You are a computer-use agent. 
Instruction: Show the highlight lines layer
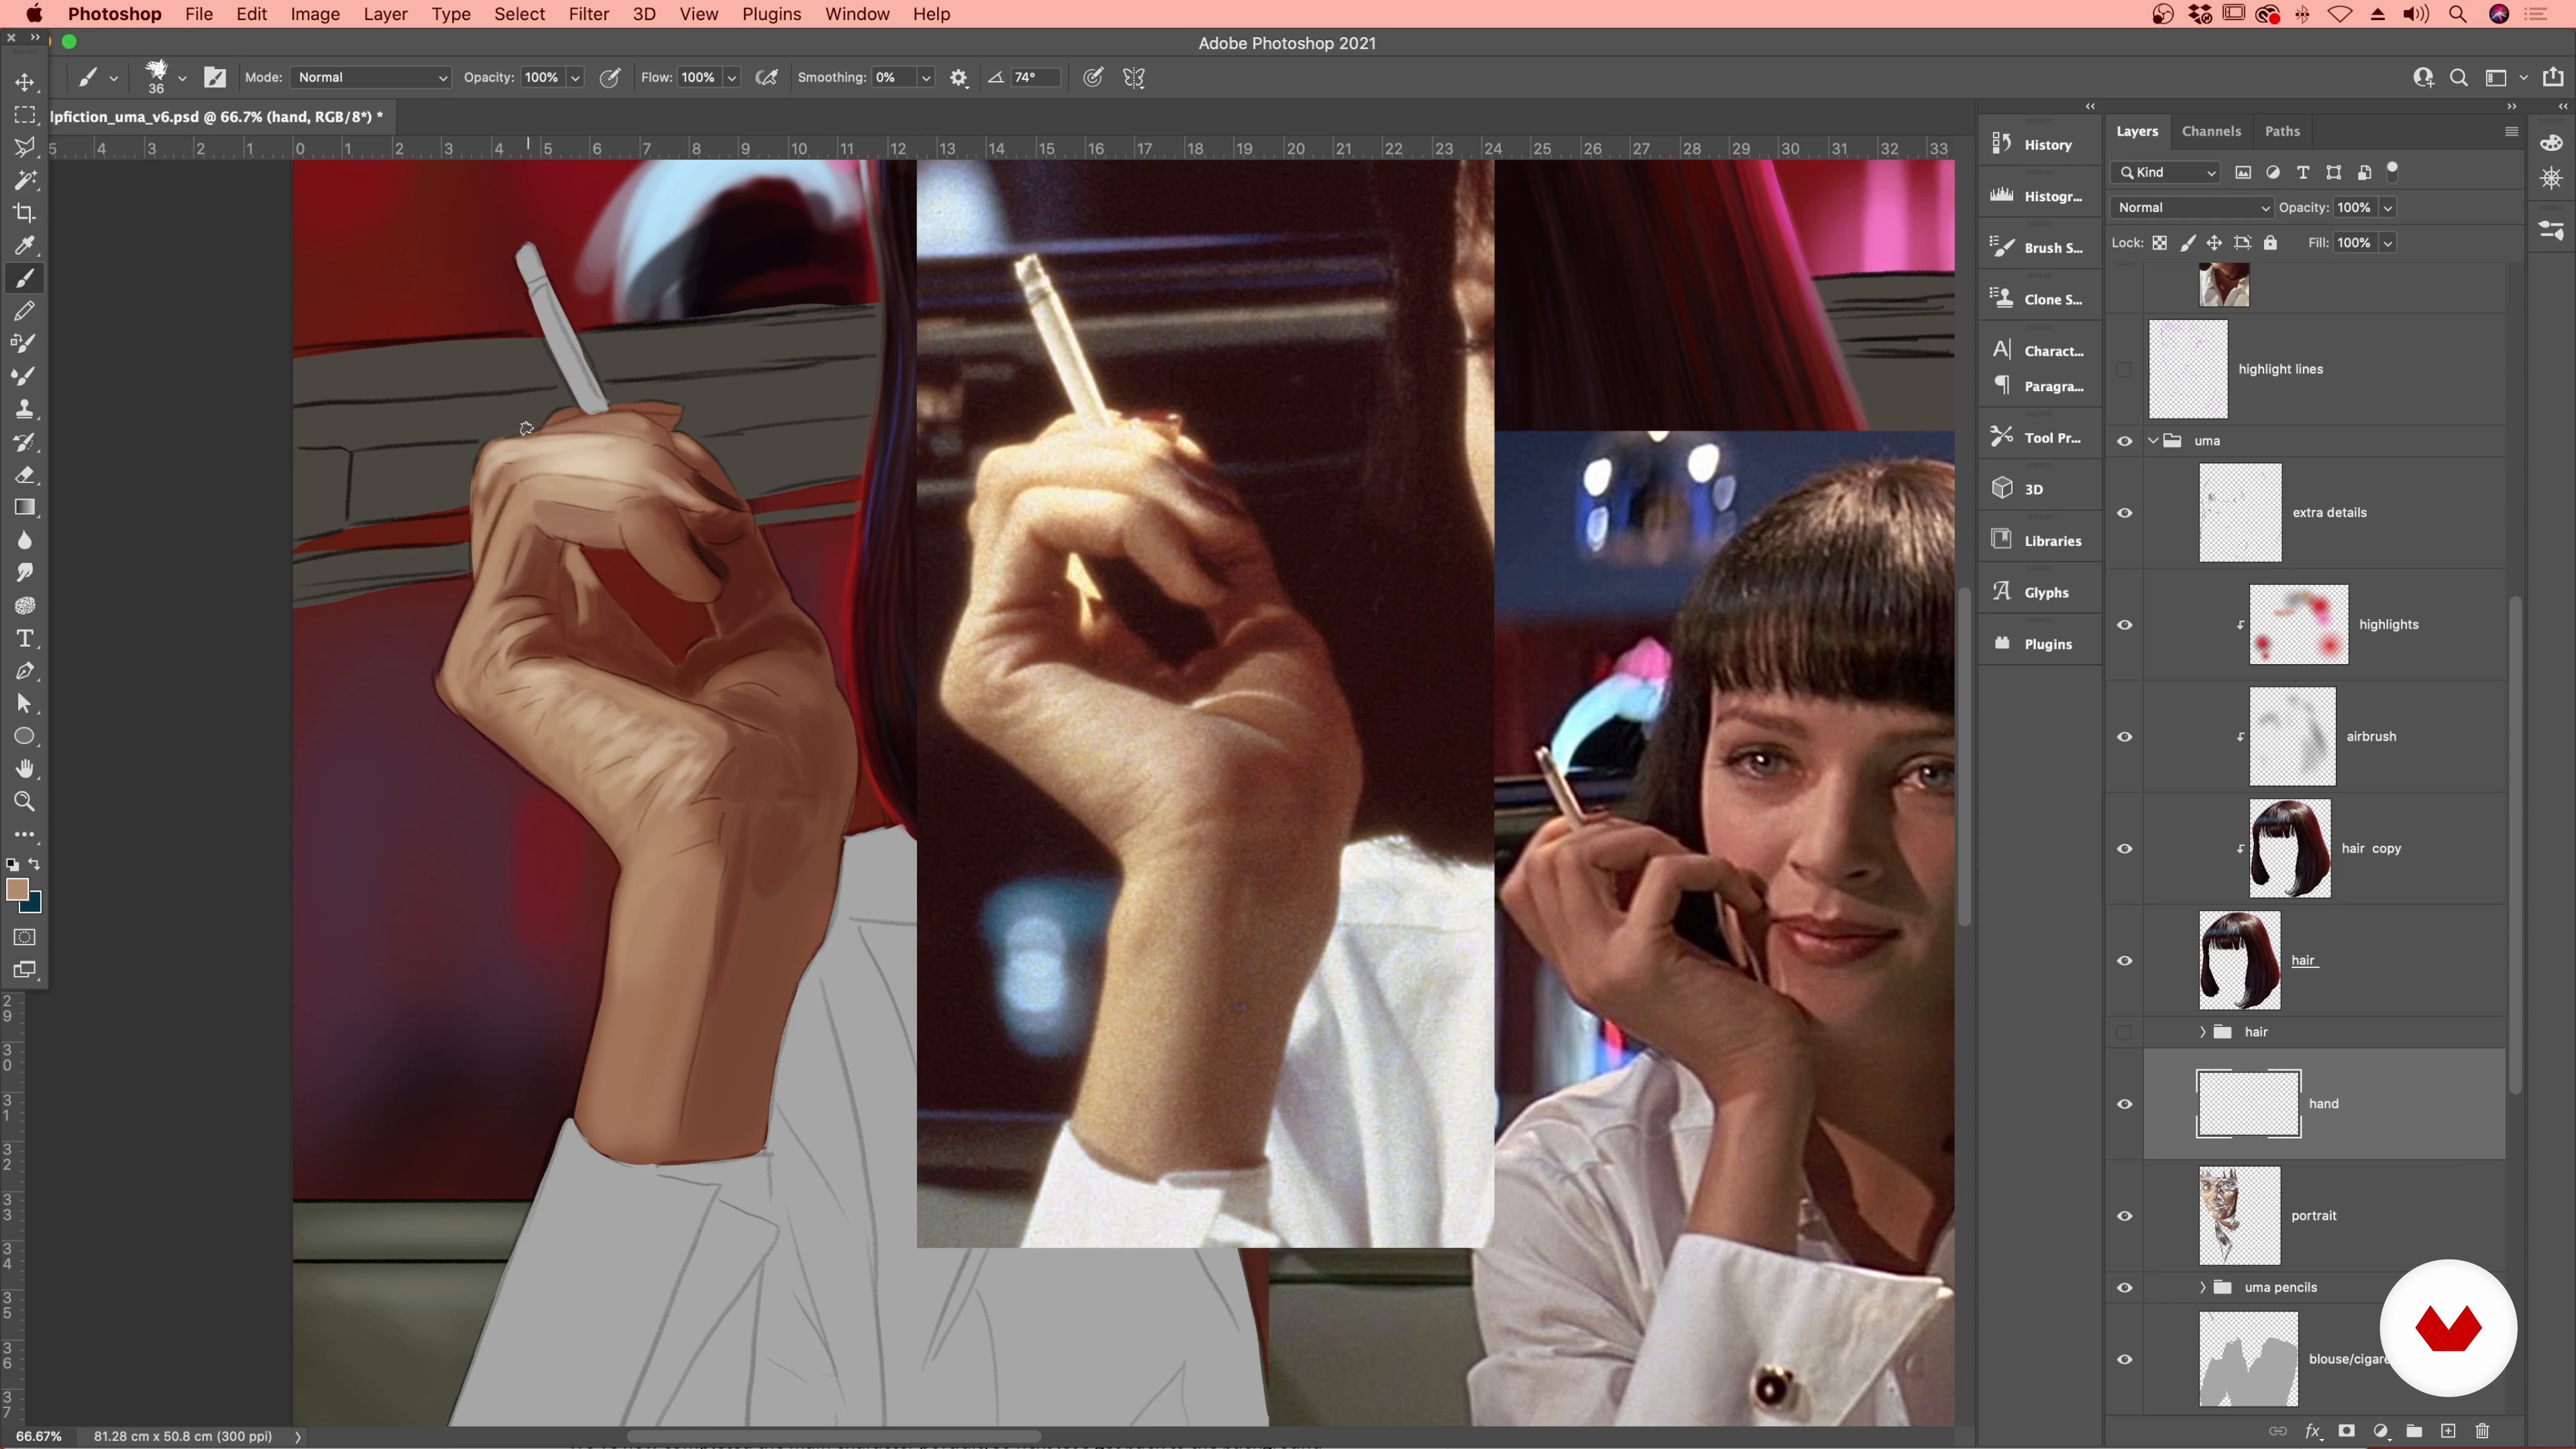[2125, 369]
